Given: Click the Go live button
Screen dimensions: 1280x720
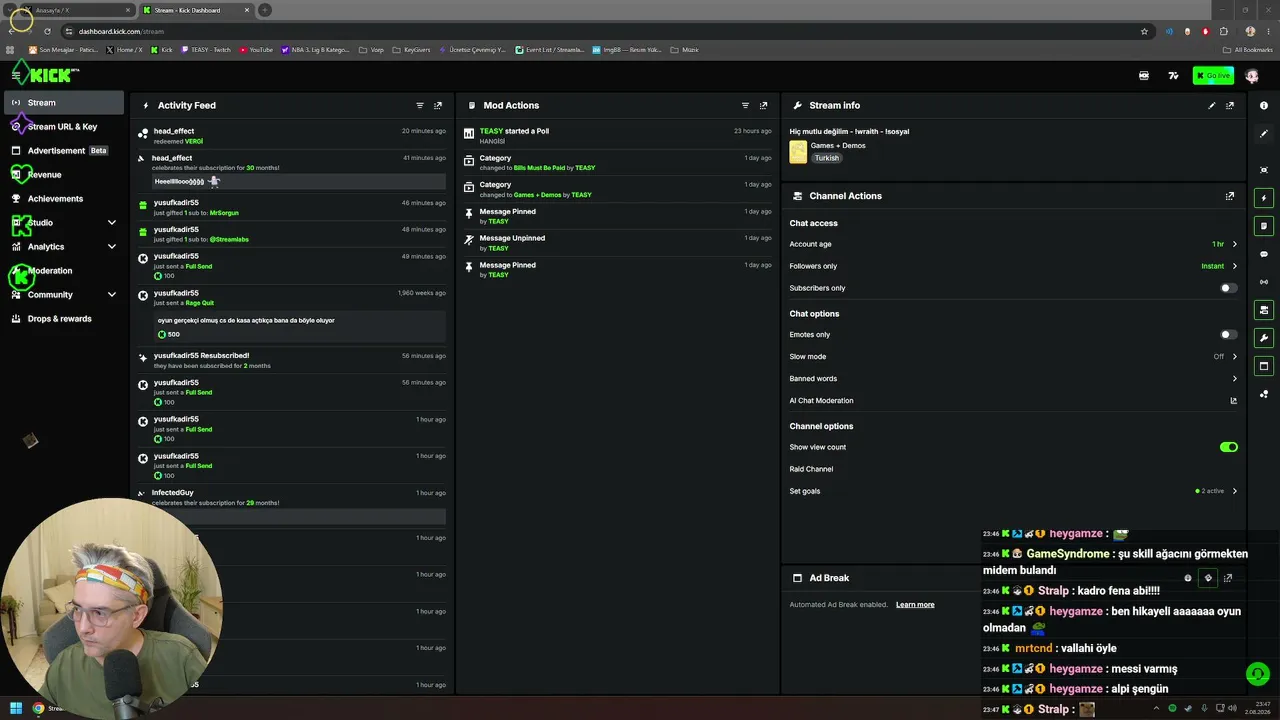Looking at the screenshot, I should click(x=1213, y=75).
